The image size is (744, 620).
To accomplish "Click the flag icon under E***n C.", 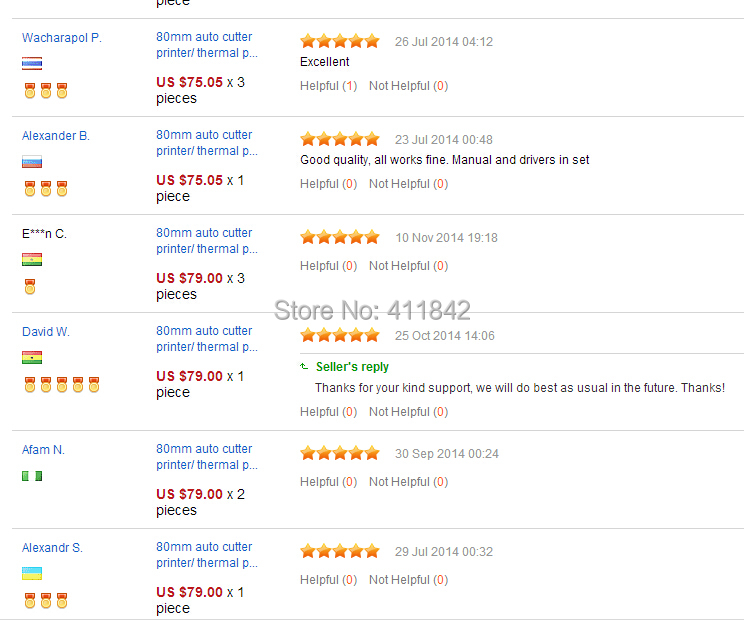I will click(x=32, y=259).
